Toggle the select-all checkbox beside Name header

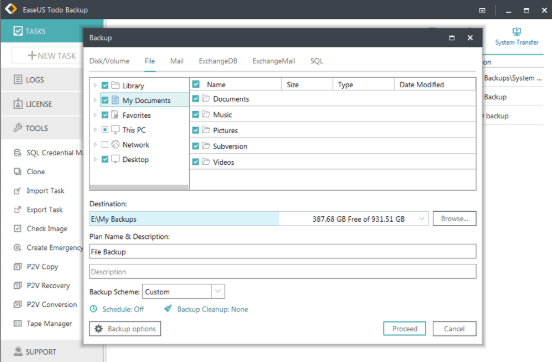coord(196,84)
